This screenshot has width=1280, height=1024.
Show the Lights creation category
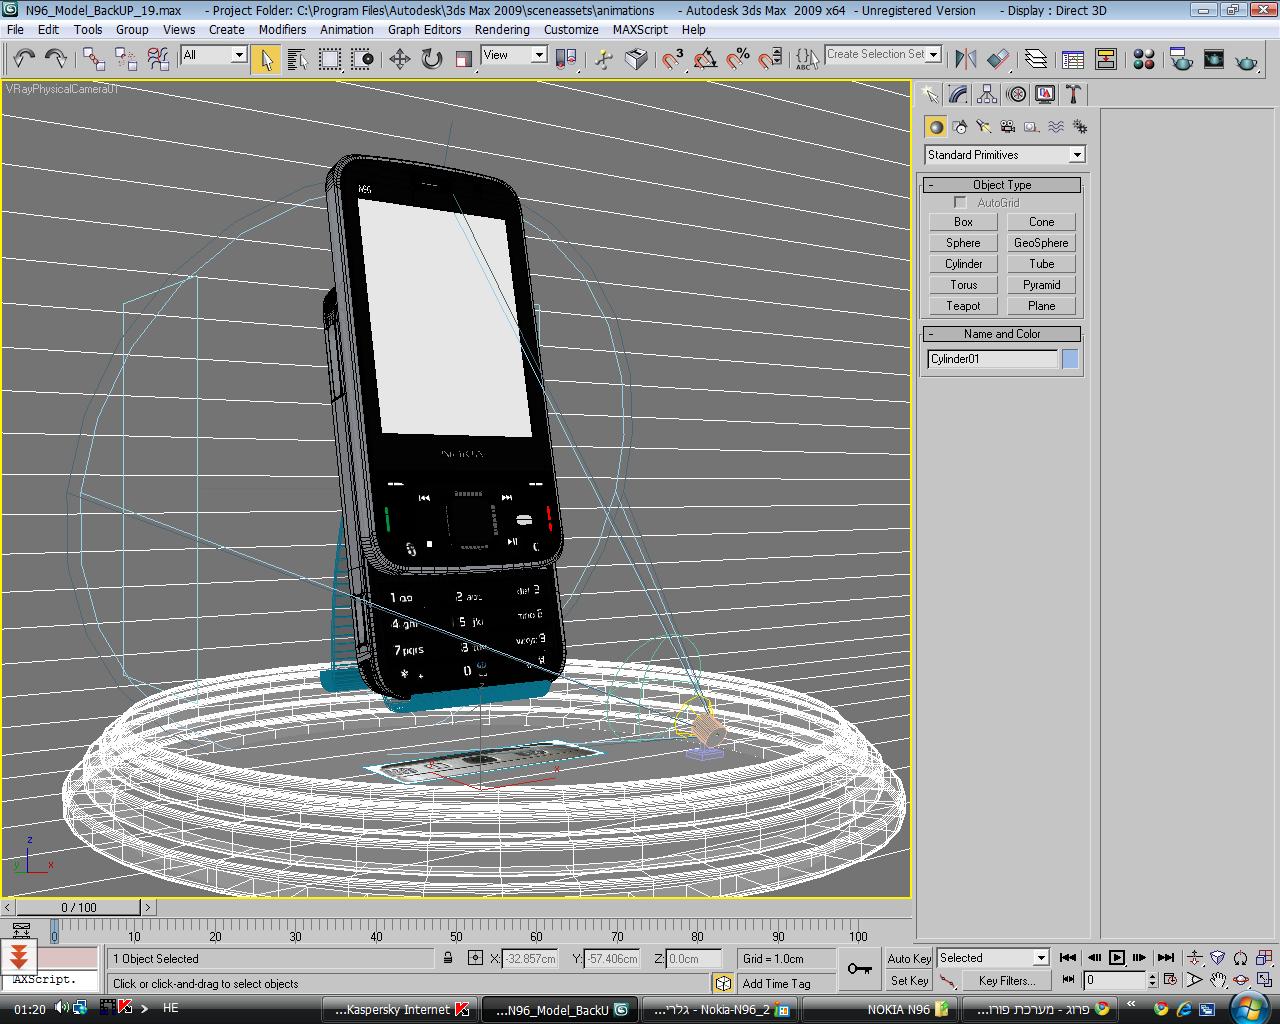coord(983,127)
